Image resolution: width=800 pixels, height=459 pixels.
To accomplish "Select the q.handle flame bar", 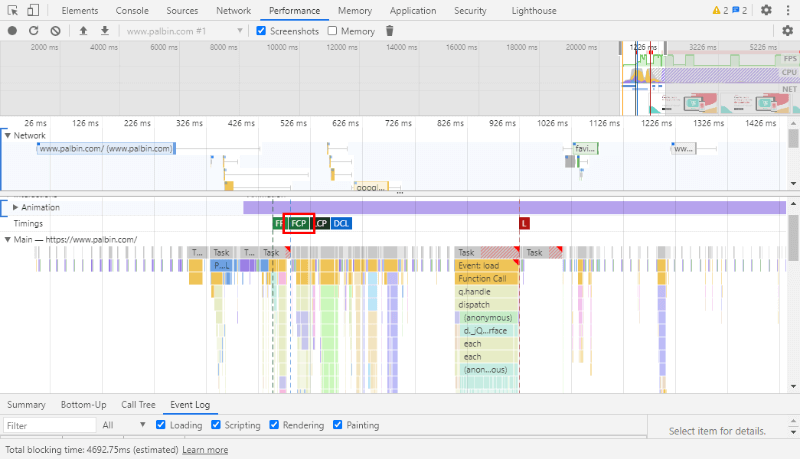I will tap(486, 292).
